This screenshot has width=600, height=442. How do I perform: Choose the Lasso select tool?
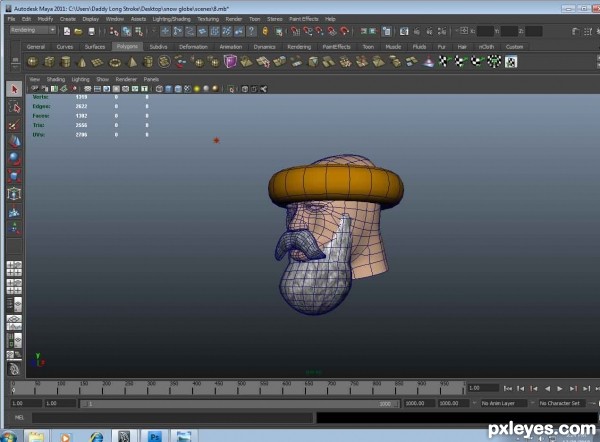pyautogui.click(x=14, y=108)
